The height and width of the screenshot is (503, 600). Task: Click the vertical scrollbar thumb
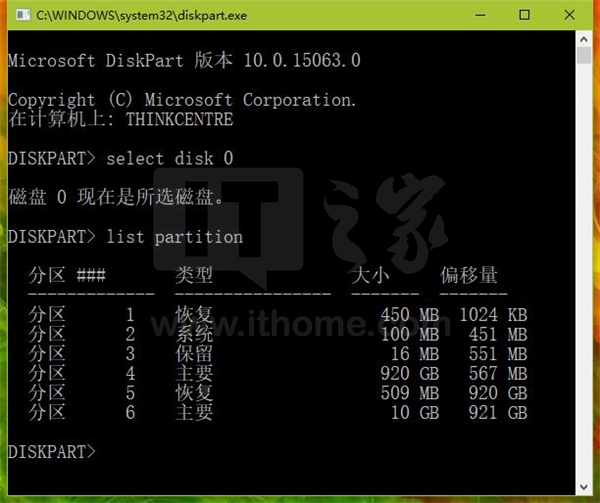(584, 57)
